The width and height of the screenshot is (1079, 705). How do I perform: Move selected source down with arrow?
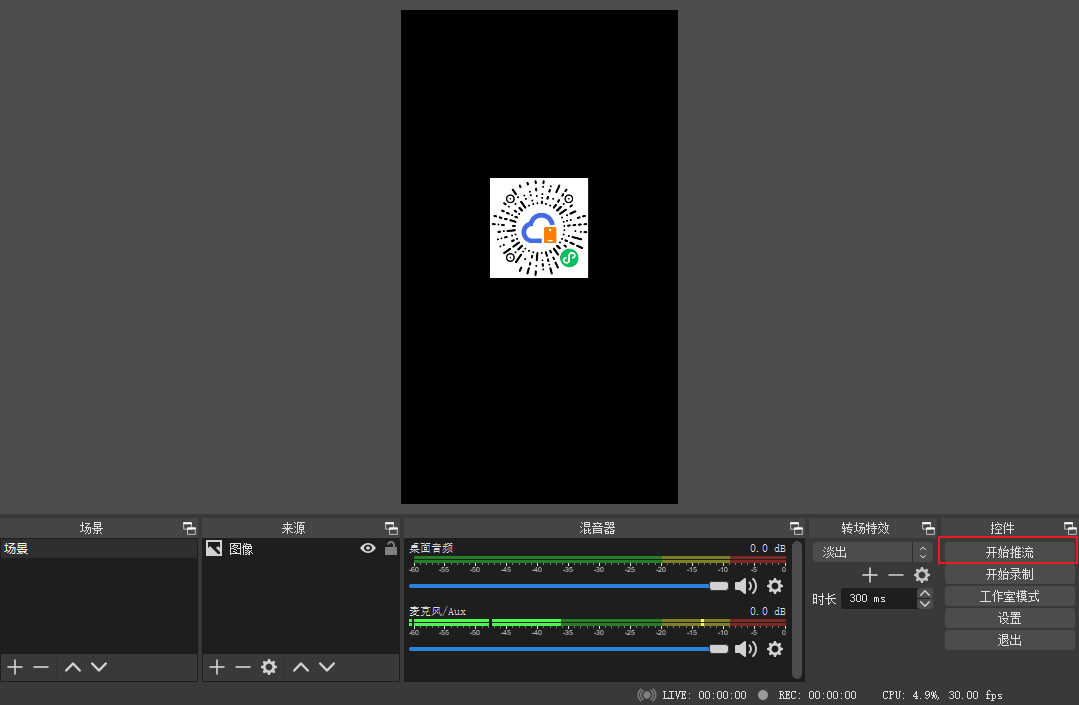tap(326, 667)
